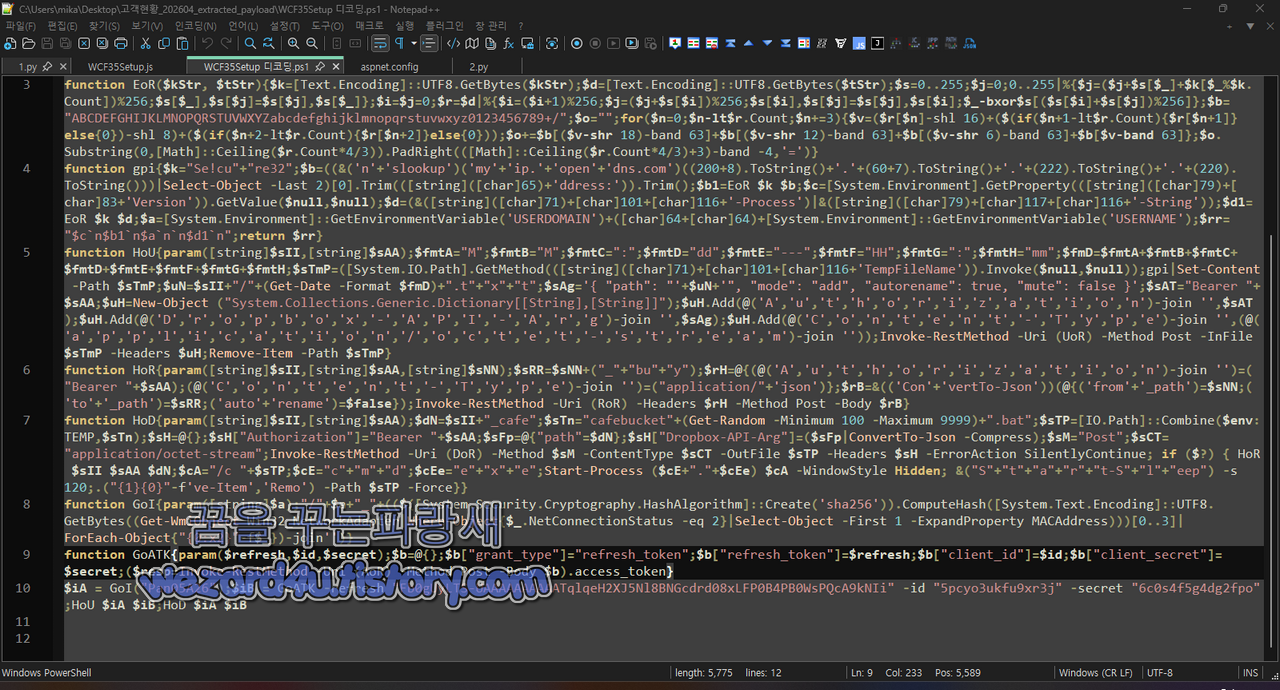Open Folder as Workspace icon
1280x690 pixels.
[x=527, y=43]
